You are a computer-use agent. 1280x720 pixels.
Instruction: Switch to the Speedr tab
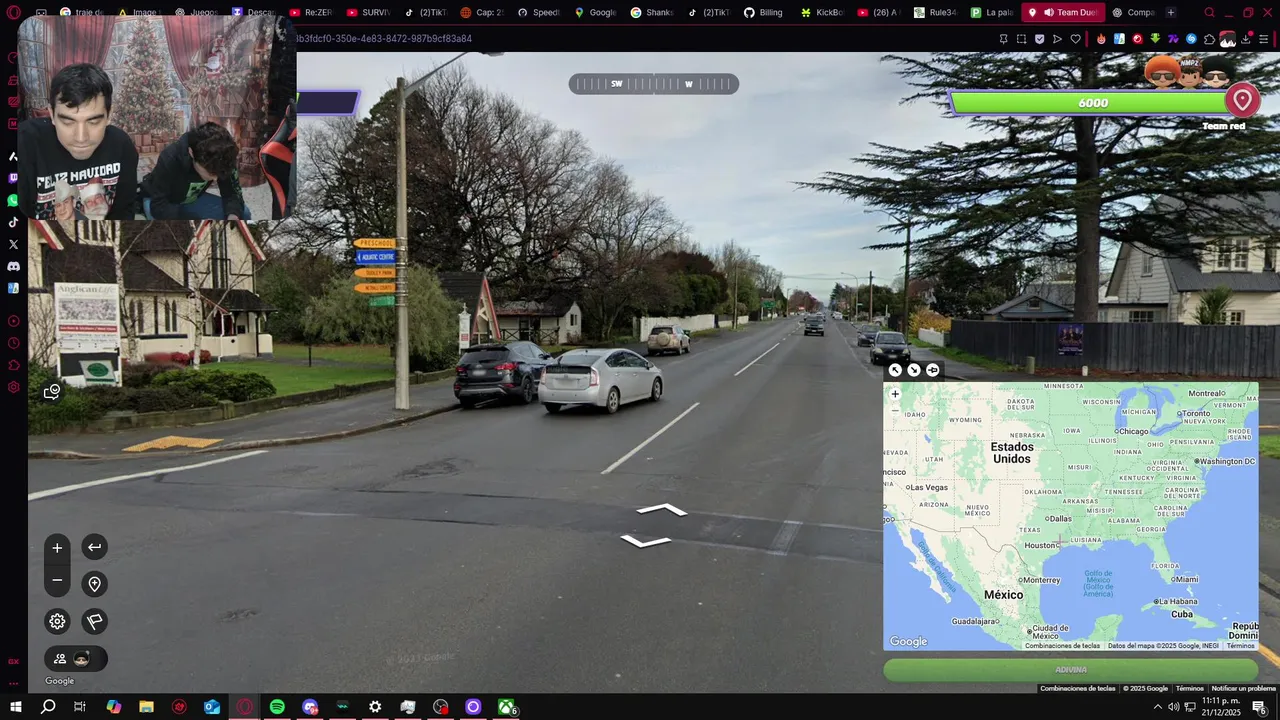pyautogui.click(x=538, y=12)
